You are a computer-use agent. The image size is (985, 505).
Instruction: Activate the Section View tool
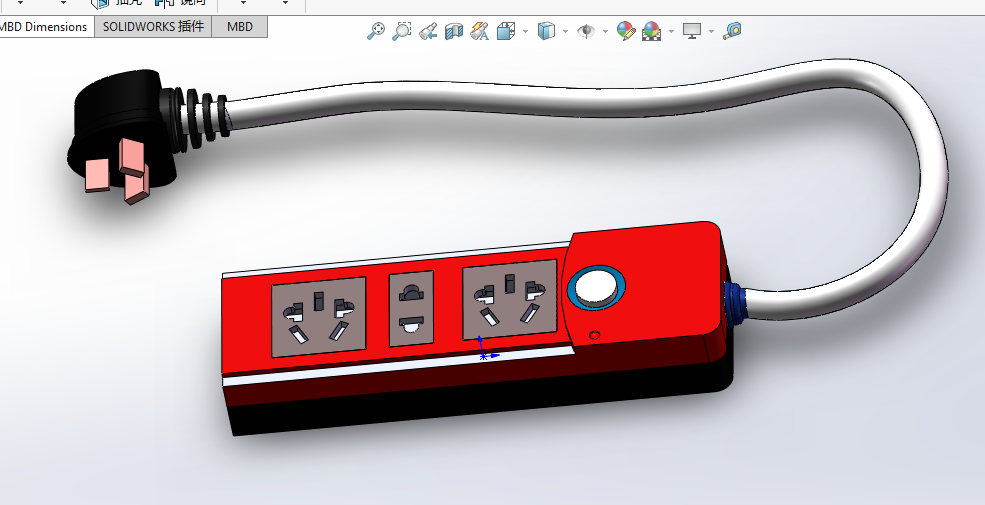[454, 31]
